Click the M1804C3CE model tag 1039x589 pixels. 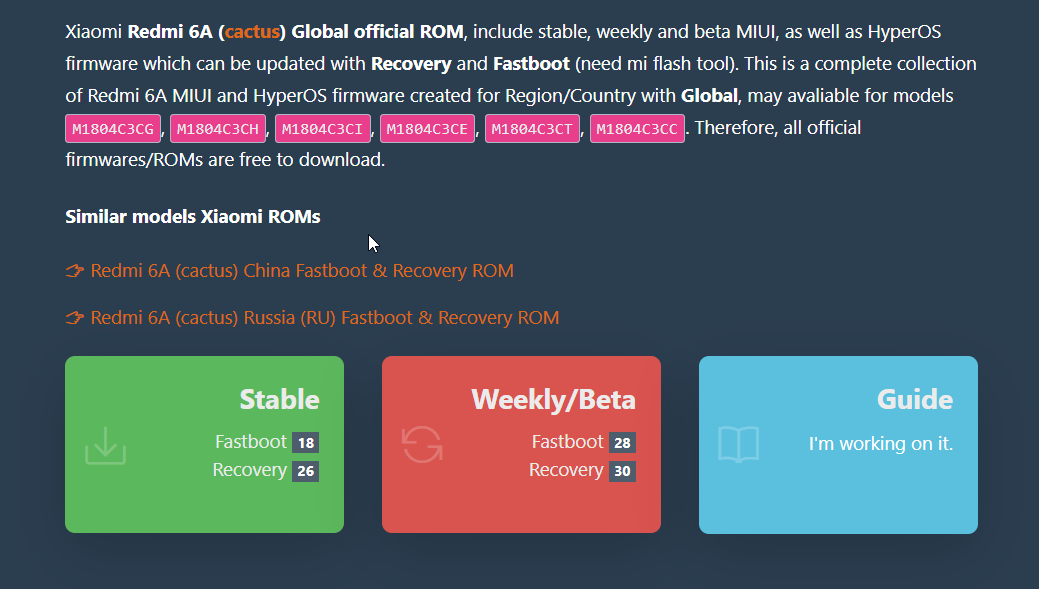click(427, 129)
